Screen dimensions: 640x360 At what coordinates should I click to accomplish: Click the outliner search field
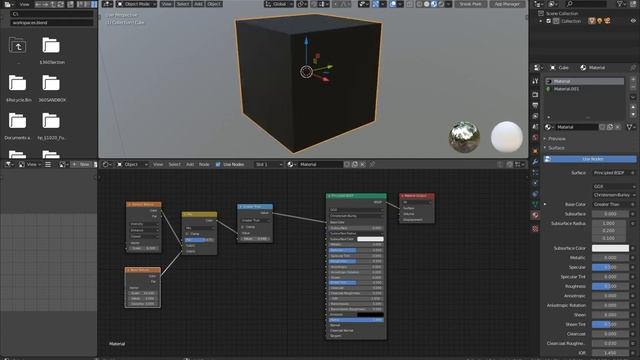585,4
